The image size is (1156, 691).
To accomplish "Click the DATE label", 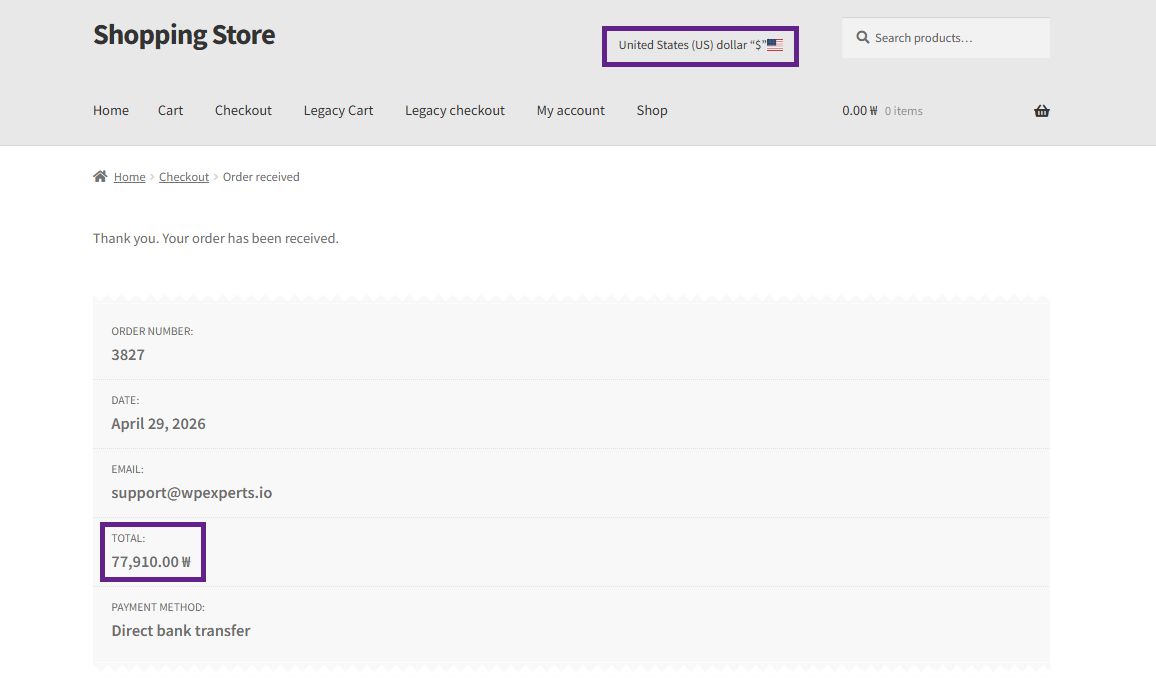I will [125, 400].
